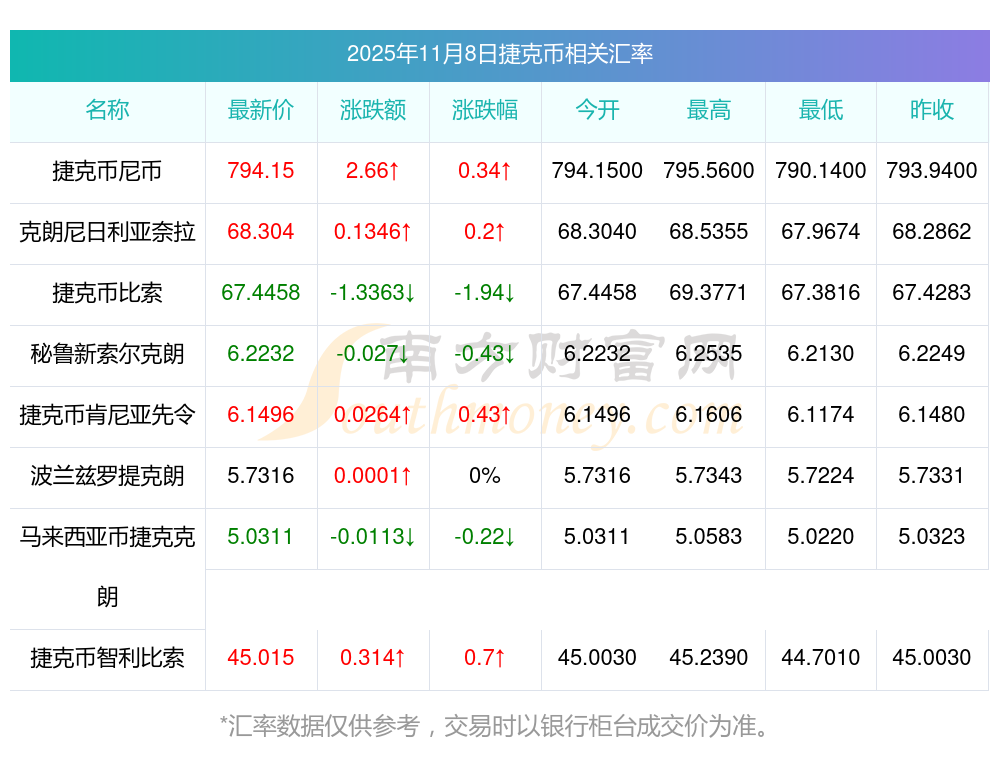Click the change amount 2.66↑
This screenshot has height=757, width=1000.
373,171
